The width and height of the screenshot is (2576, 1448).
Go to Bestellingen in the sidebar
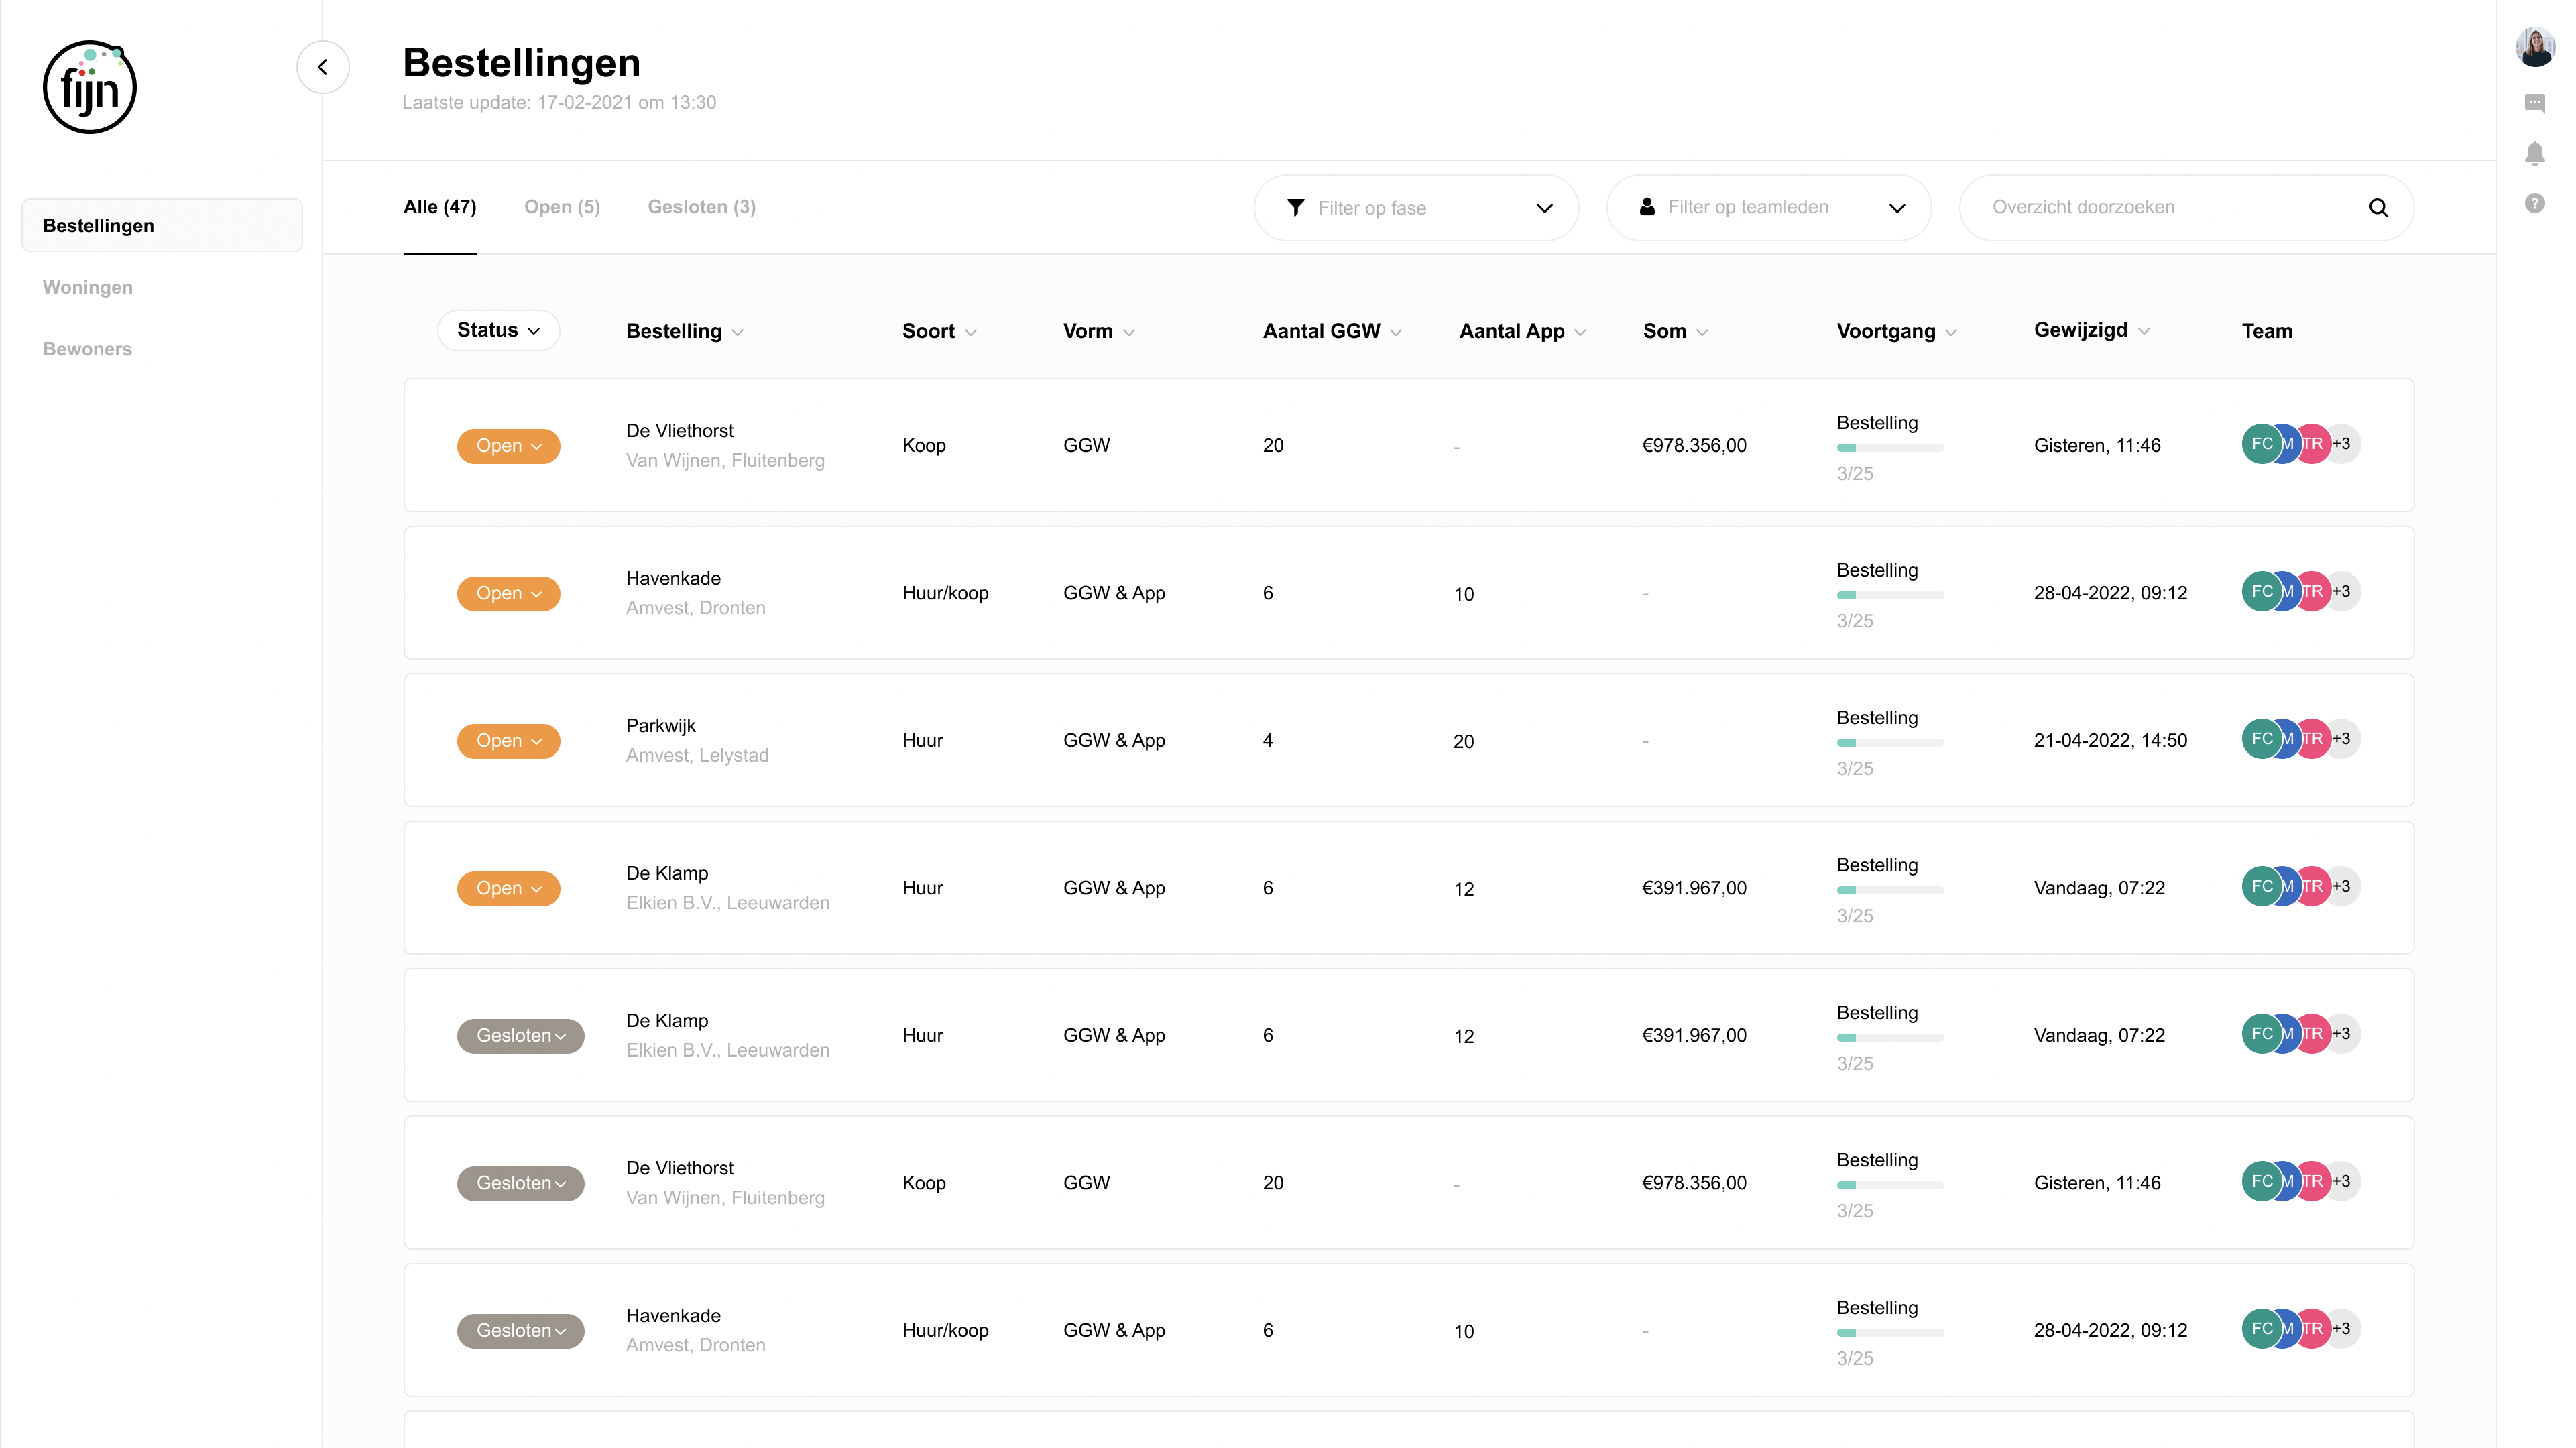(162, 225)
